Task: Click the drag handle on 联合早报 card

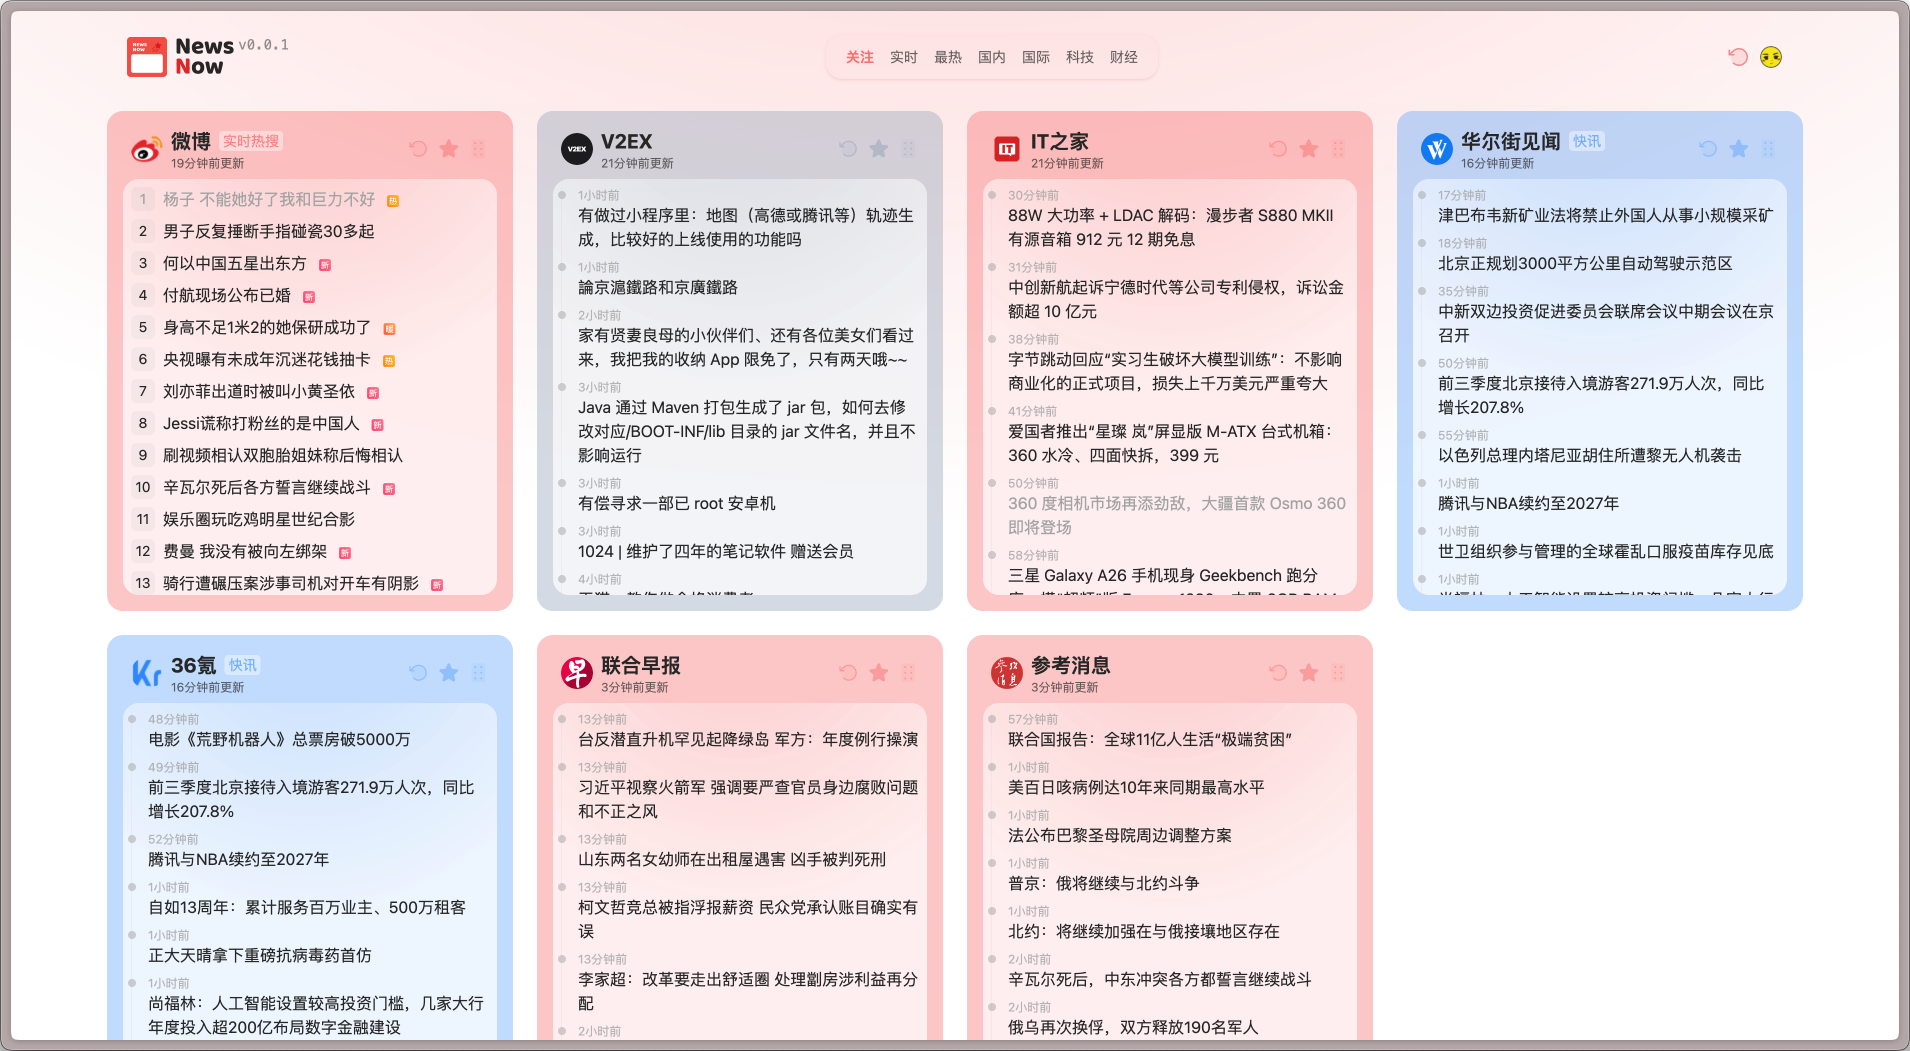Action: 908,673
